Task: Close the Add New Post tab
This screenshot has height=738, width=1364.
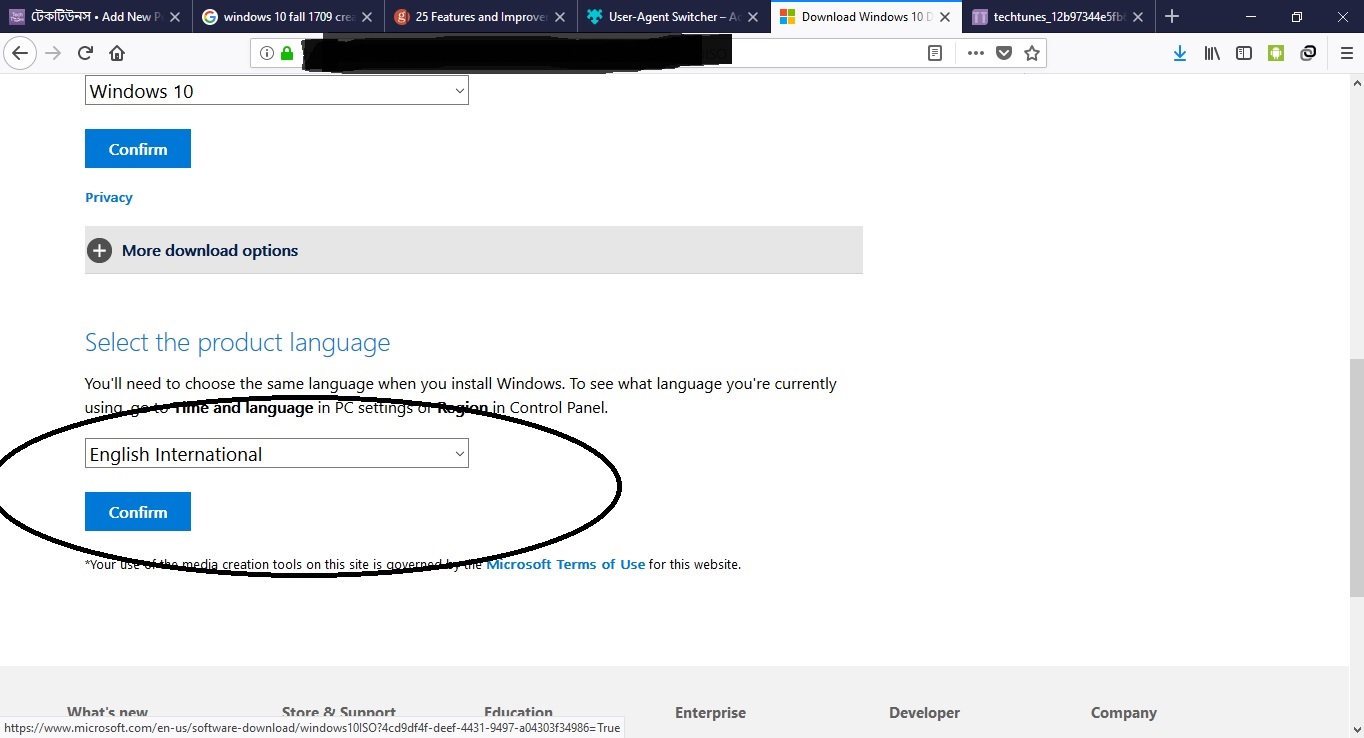Action: coord(174,17)
